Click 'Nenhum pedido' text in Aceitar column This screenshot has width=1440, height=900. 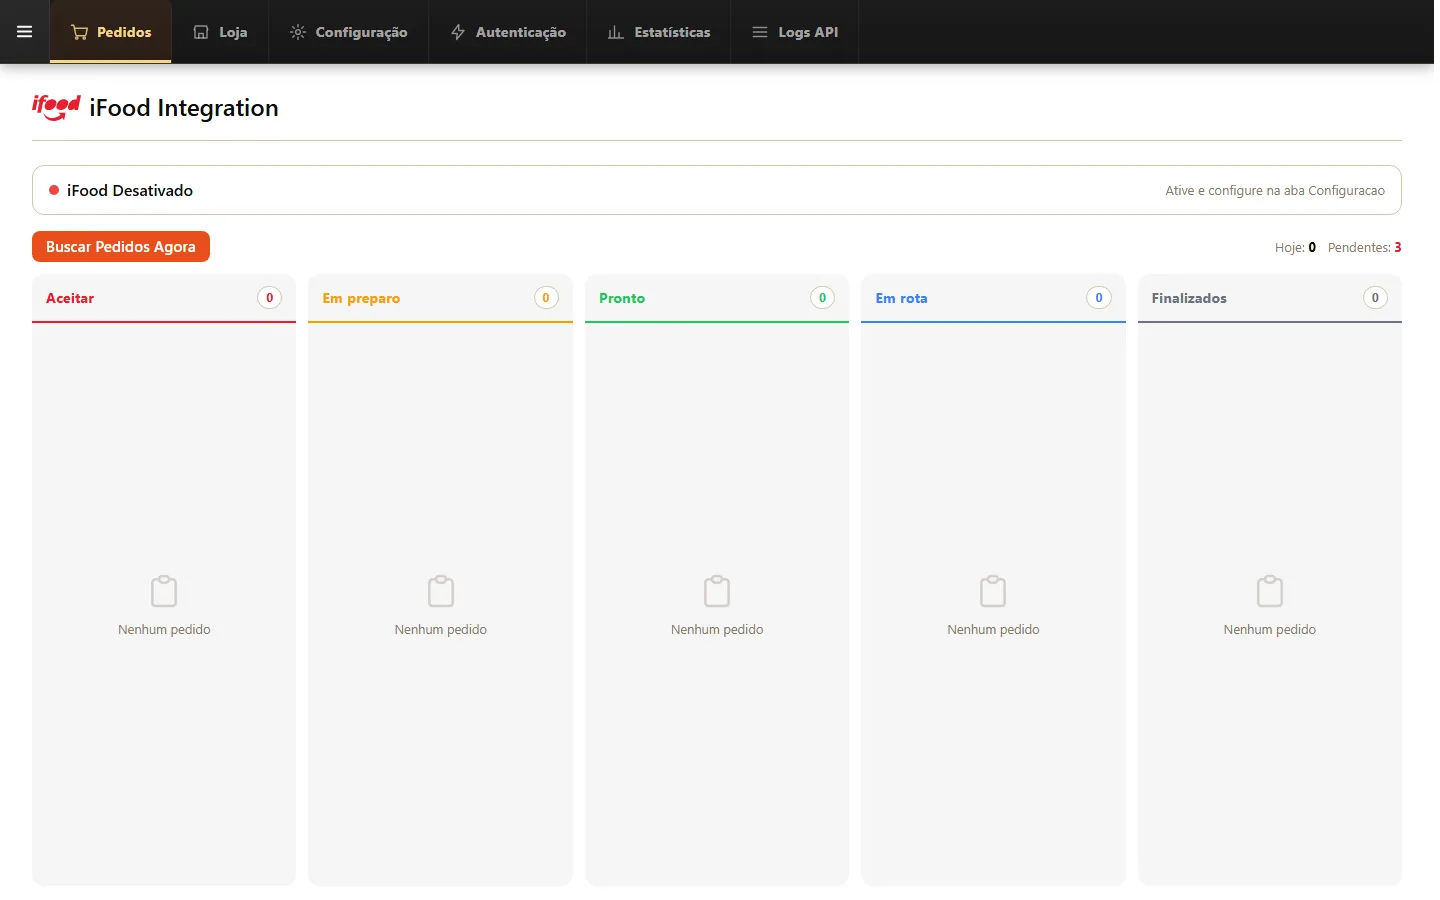[164, 629]
